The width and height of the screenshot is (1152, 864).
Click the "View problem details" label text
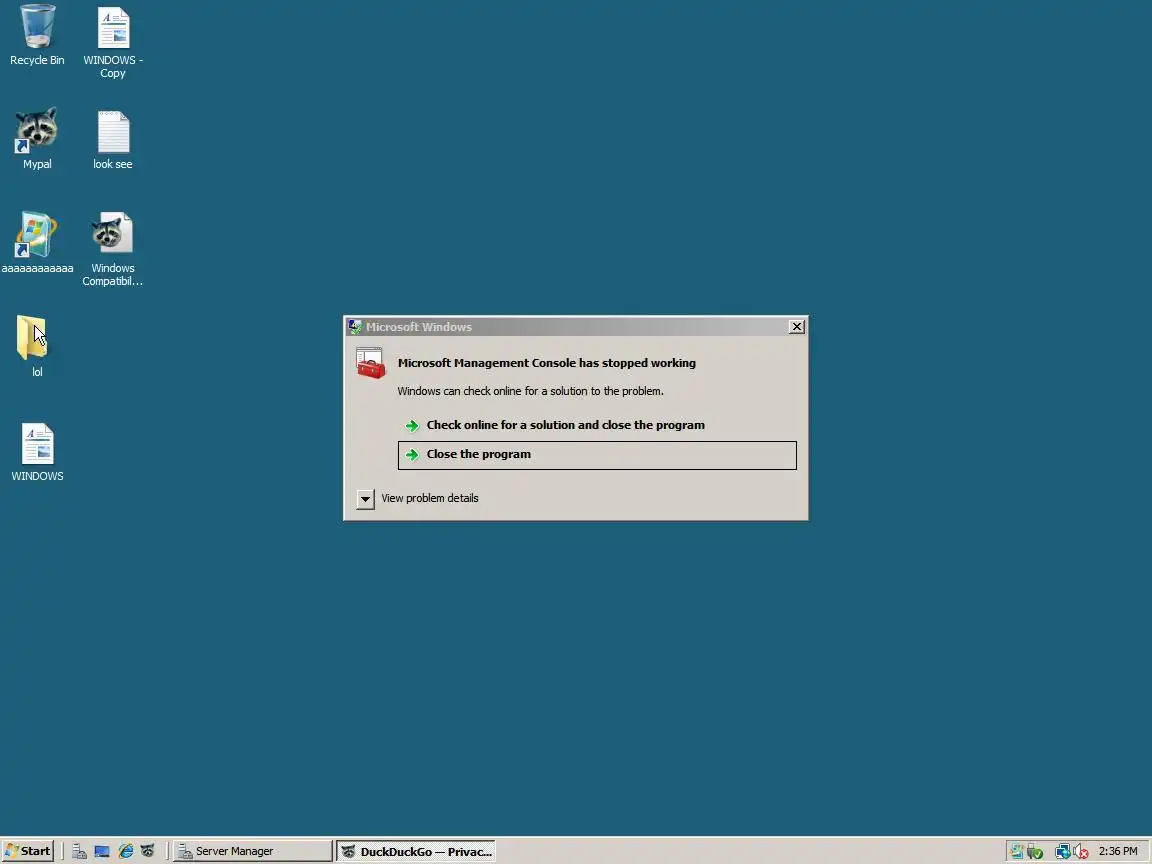430,498
